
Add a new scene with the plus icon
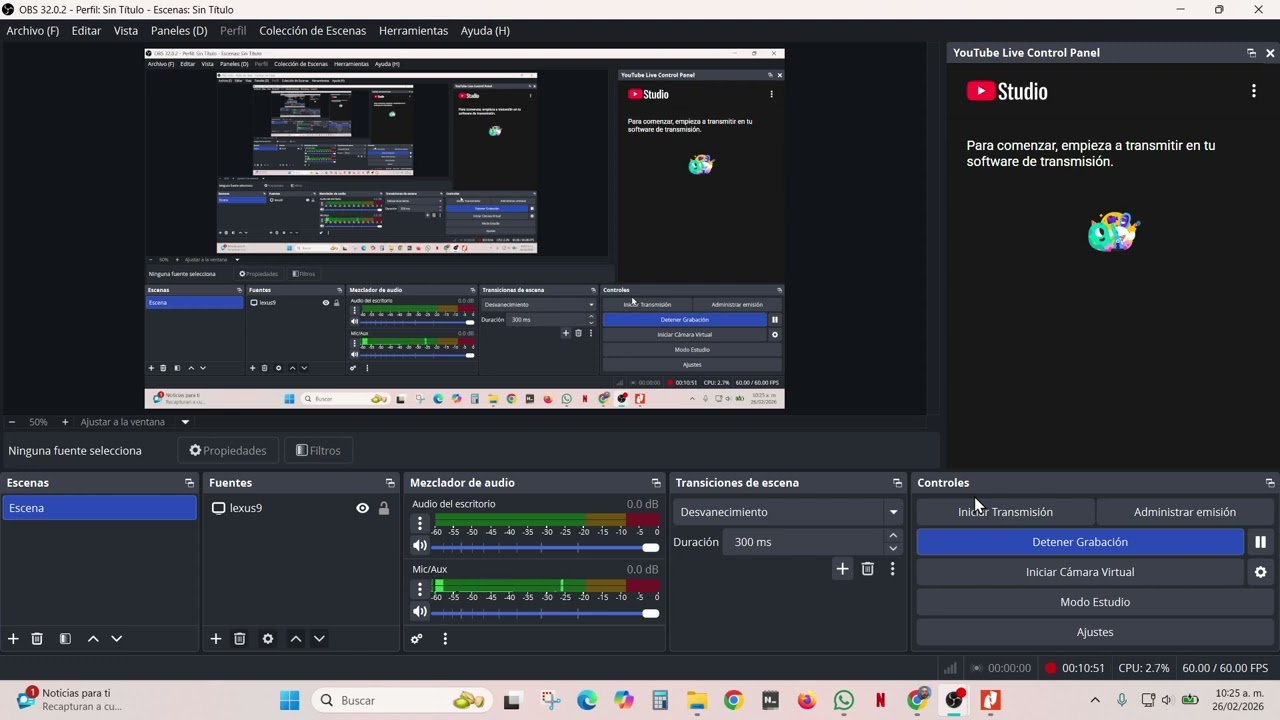(x=13, y=639)
